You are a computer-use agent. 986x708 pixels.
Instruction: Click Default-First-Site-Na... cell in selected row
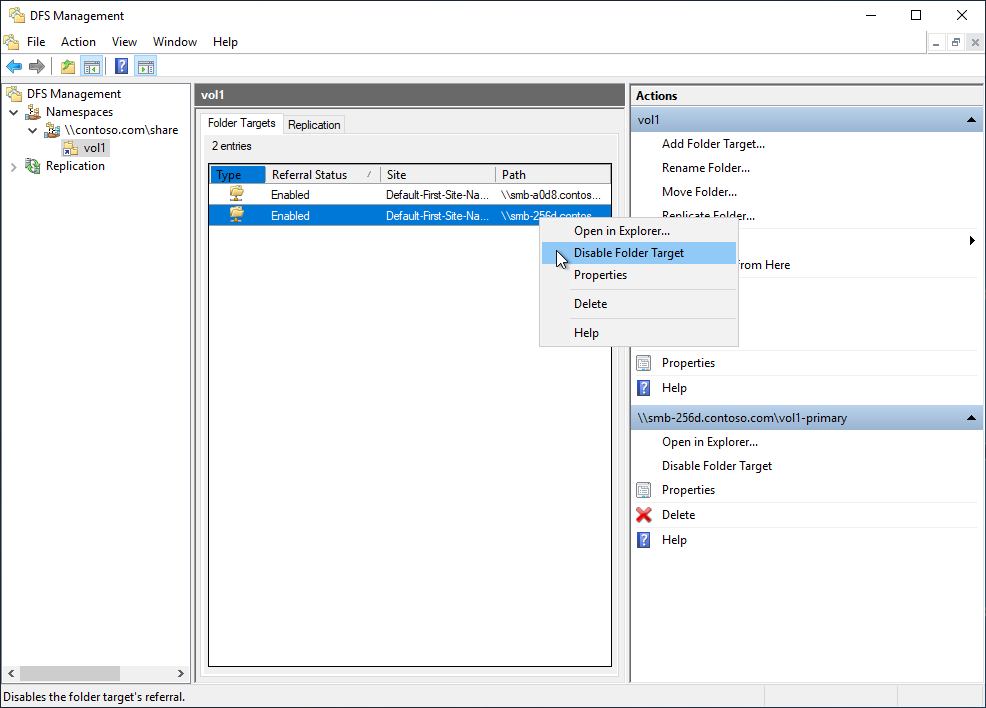coord(437,216)
